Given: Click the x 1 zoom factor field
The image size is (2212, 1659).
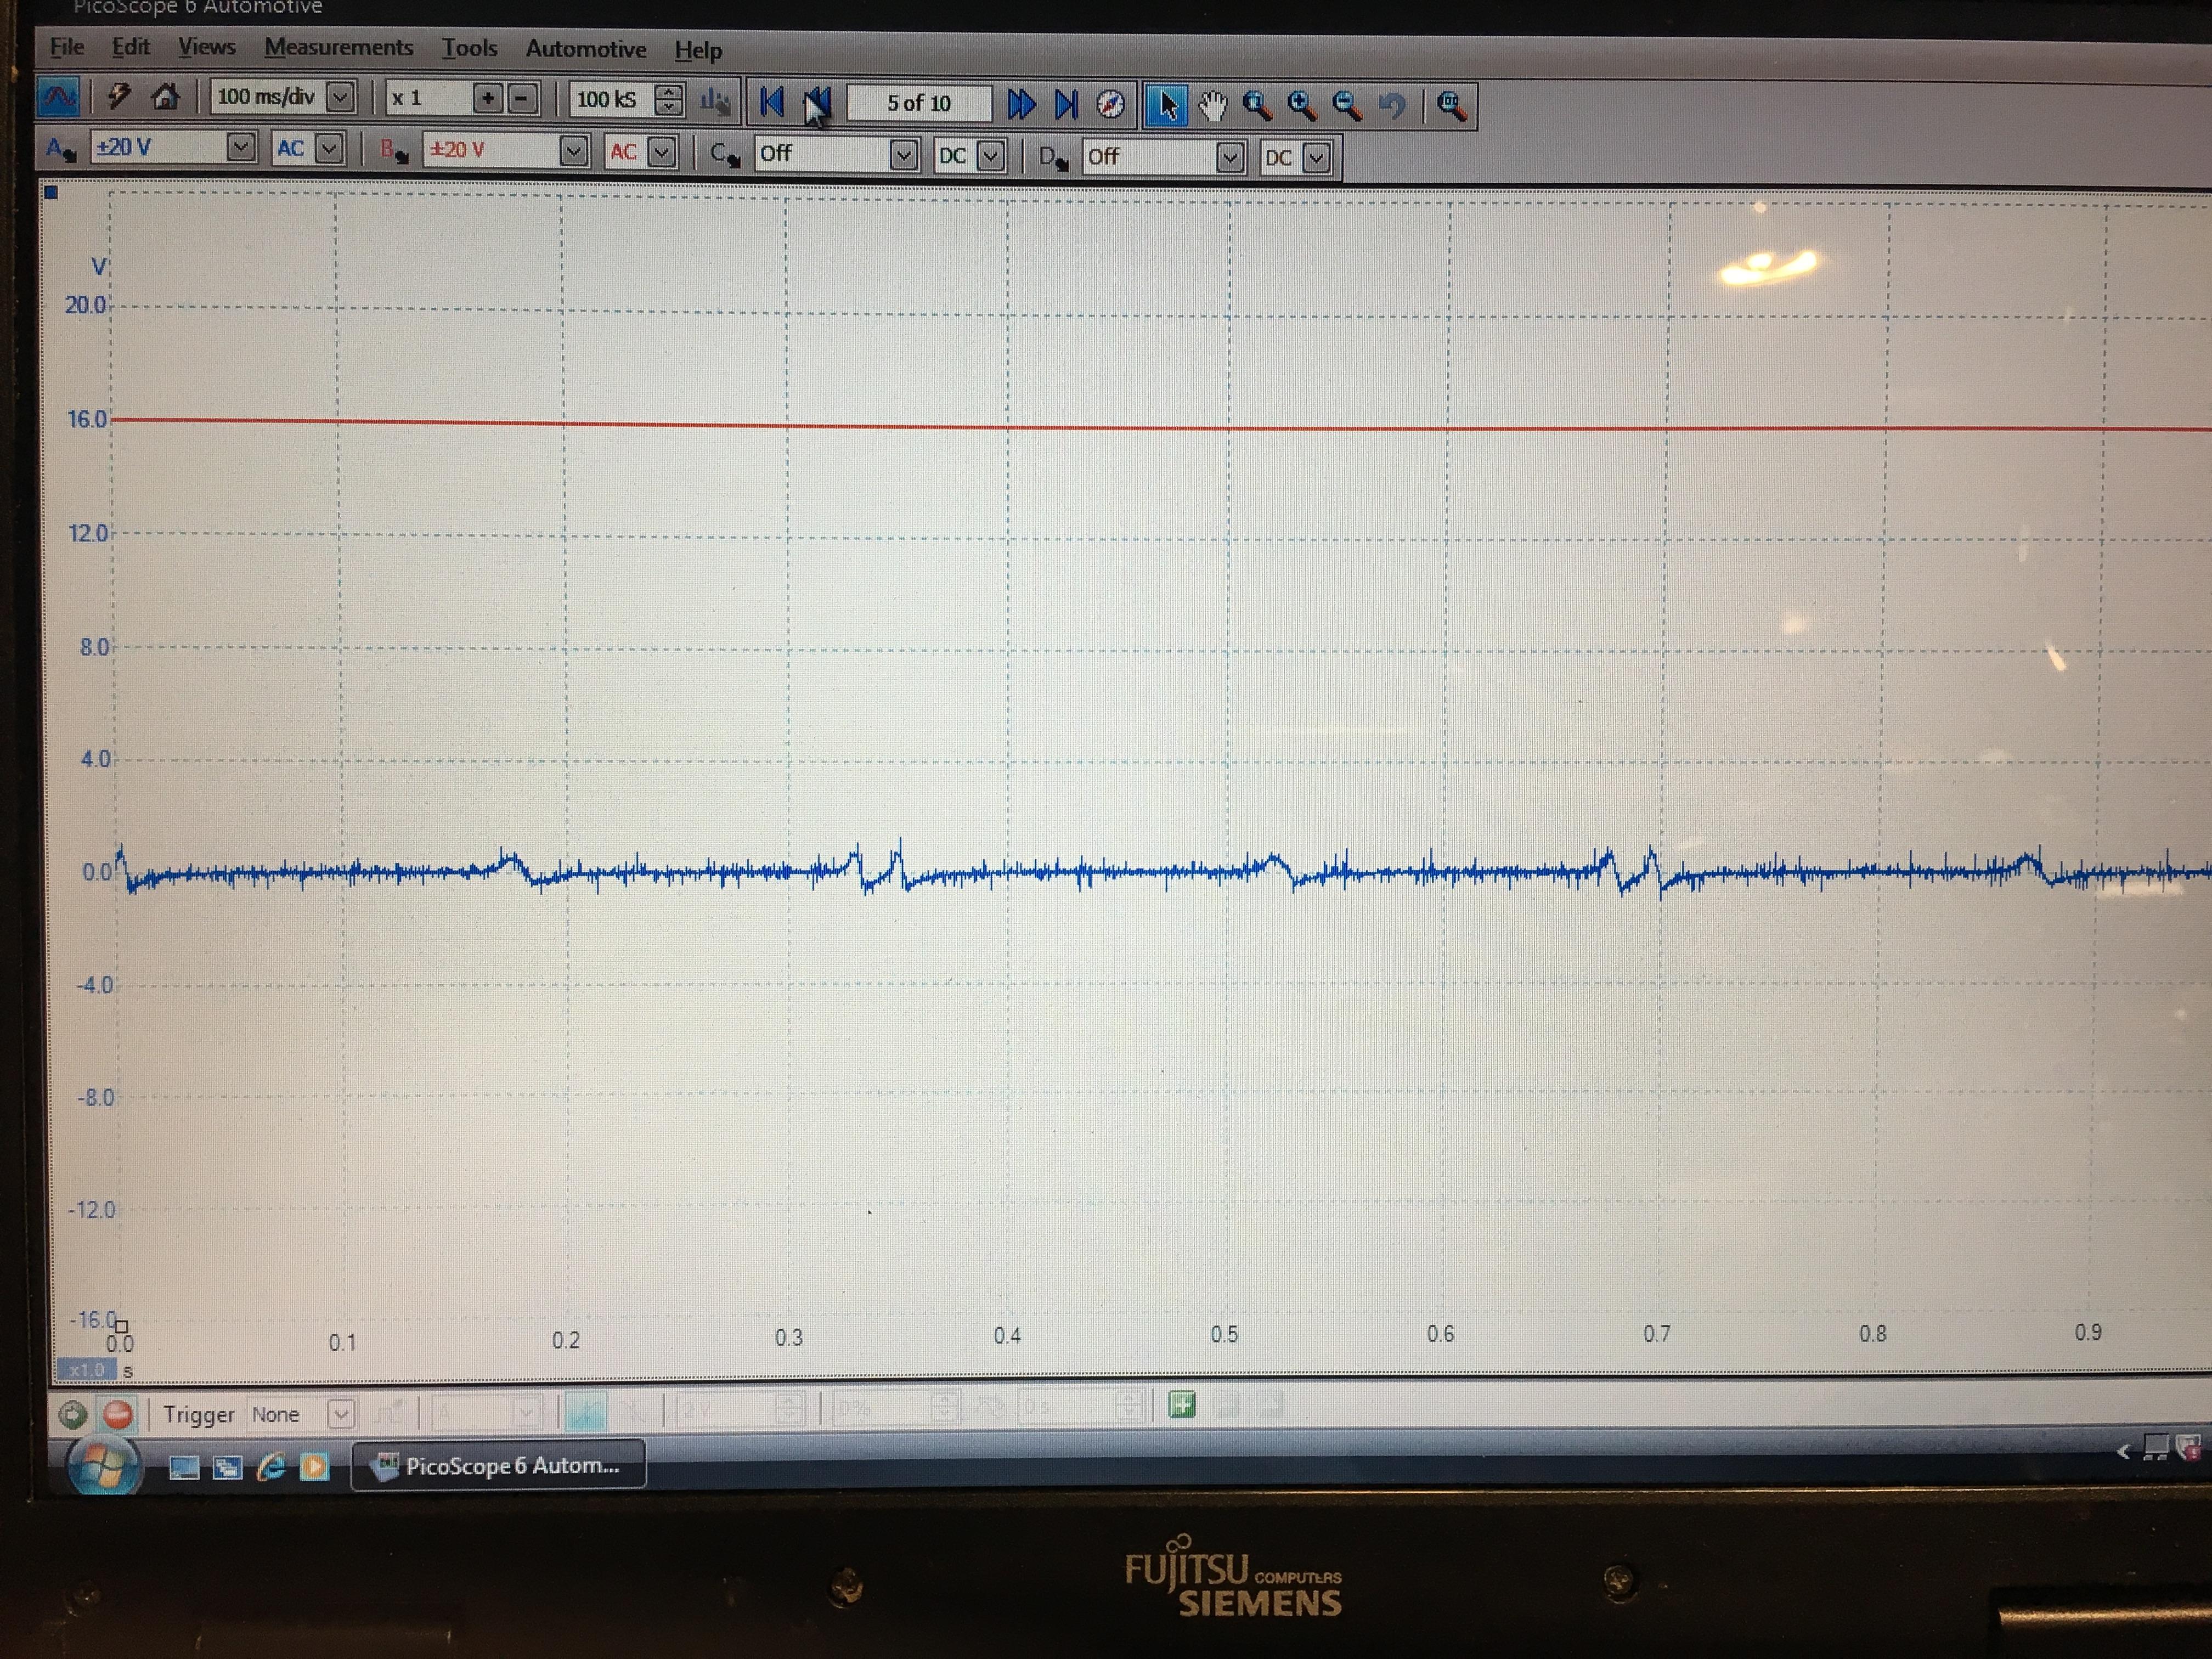Looking at the screenshot, I should click(x=428, y=98).
